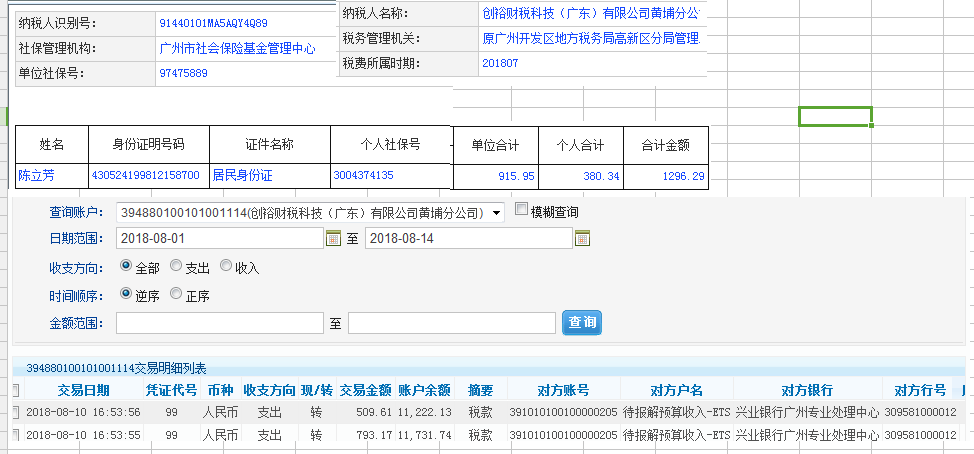Sort by 交易金额 column header
The width and height of the screenshot is (974, 454).
[364, 390]
